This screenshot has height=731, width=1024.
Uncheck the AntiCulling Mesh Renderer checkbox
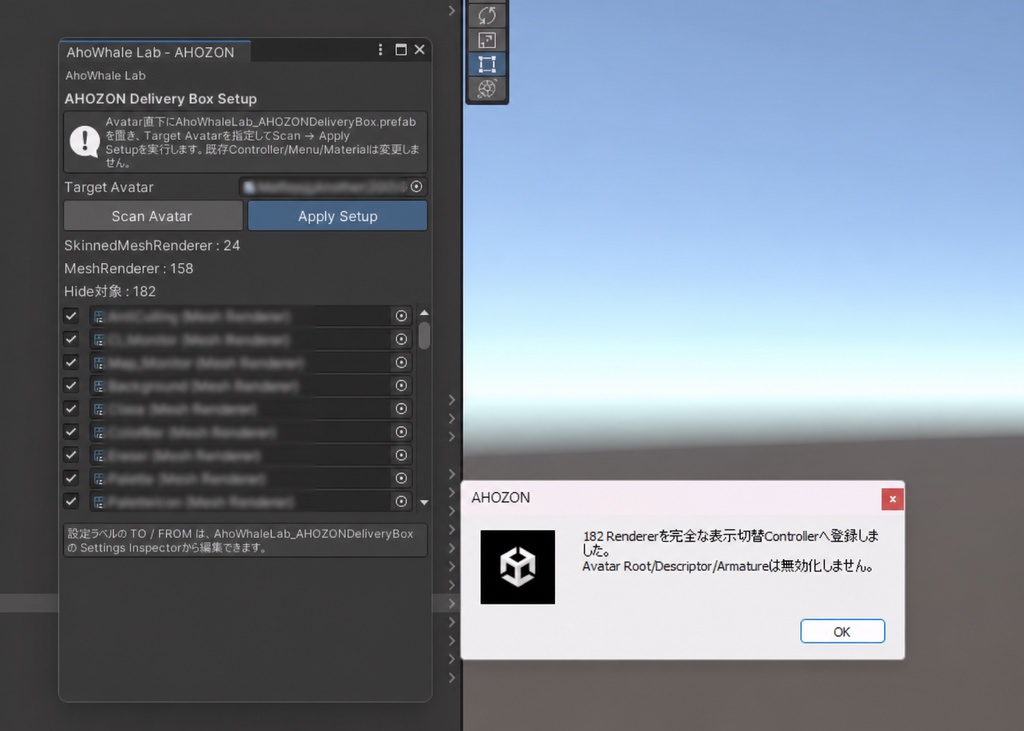[x=71, y=316]
